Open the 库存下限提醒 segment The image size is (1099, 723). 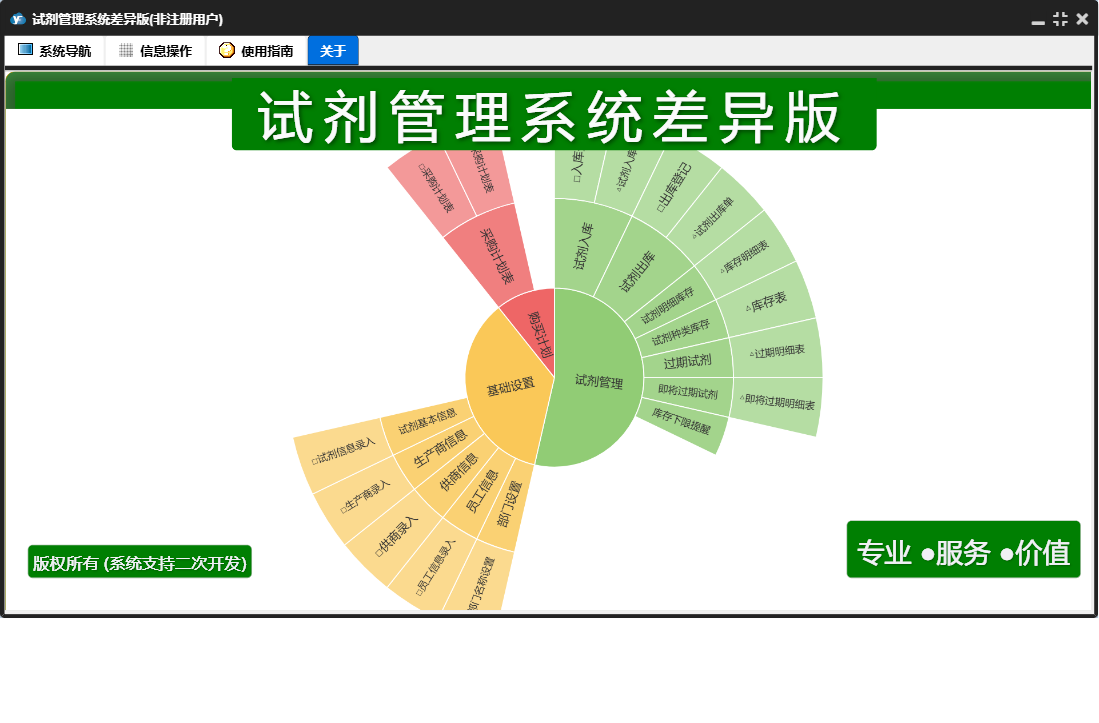pos(681,420)
